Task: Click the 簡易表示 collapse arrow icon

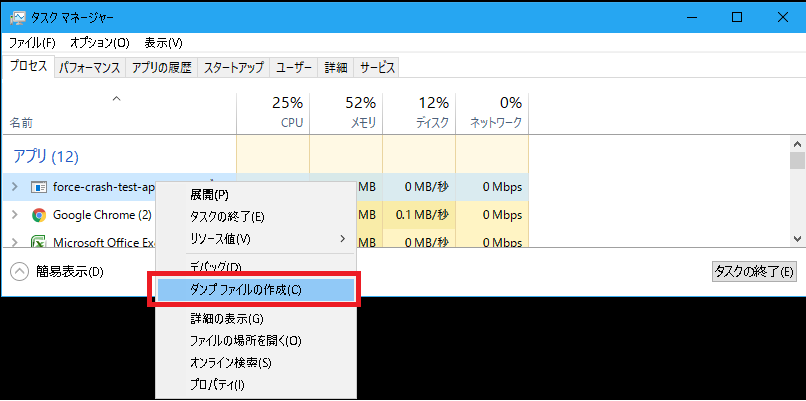Action: click(20, 272)
